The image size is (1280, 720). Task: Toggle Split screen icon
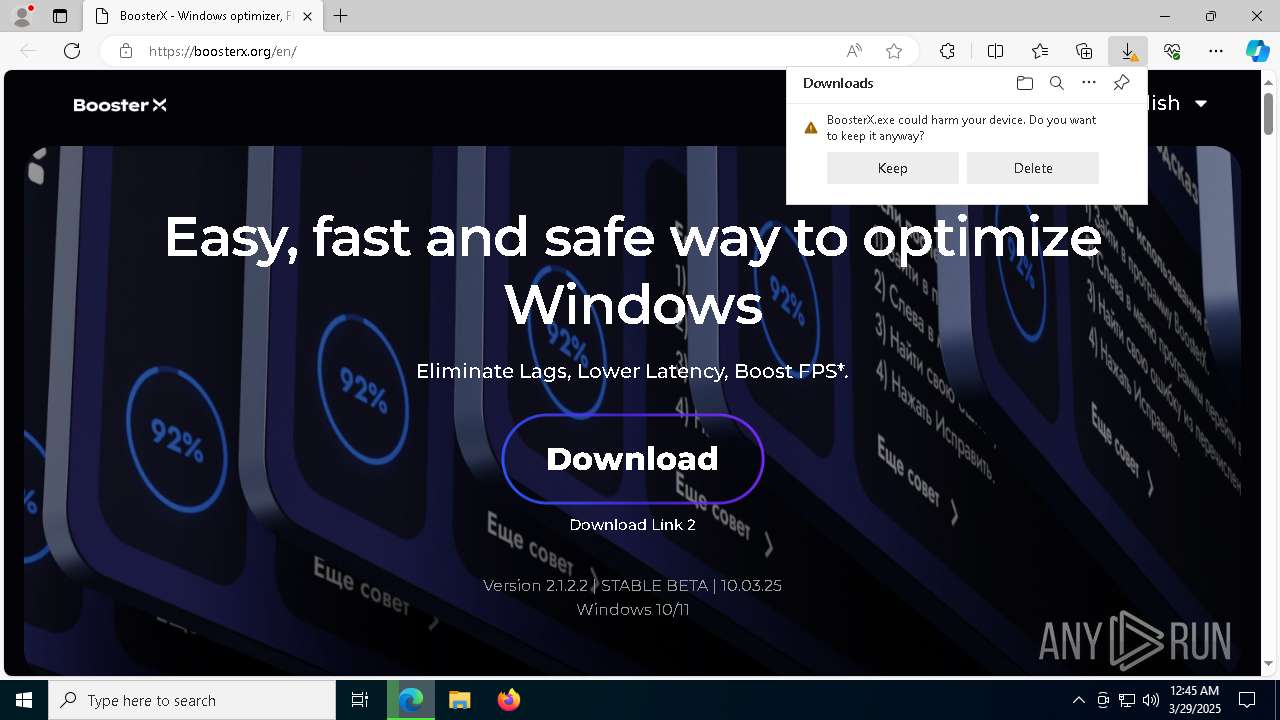(x=996, y=51)
